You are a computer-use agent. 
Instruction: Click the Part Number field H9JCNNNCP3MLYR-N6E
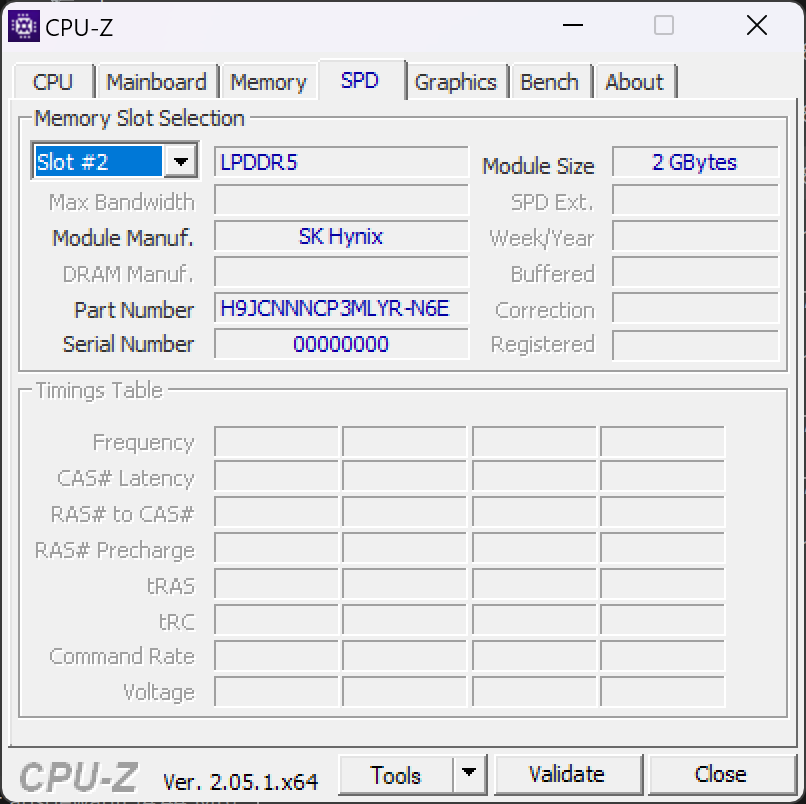coord(341,308)
